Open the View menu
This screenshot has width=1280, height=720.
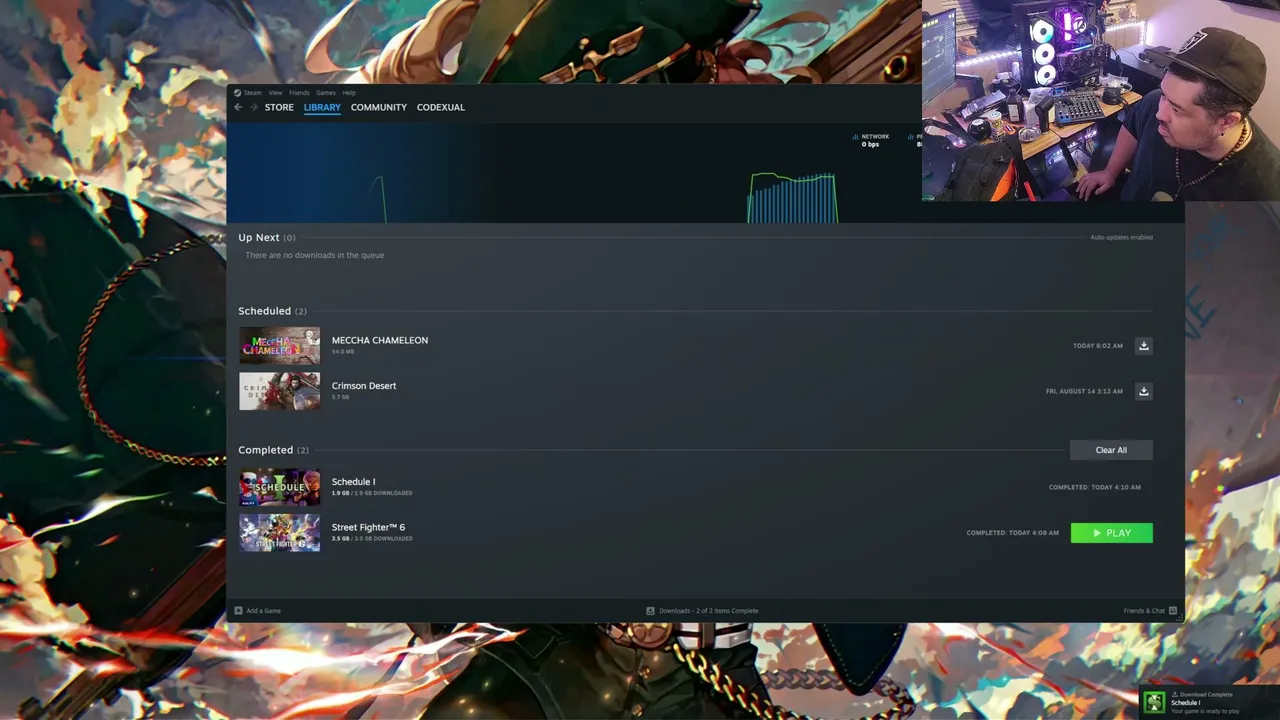pyautogui.click(x=275, y=93)
